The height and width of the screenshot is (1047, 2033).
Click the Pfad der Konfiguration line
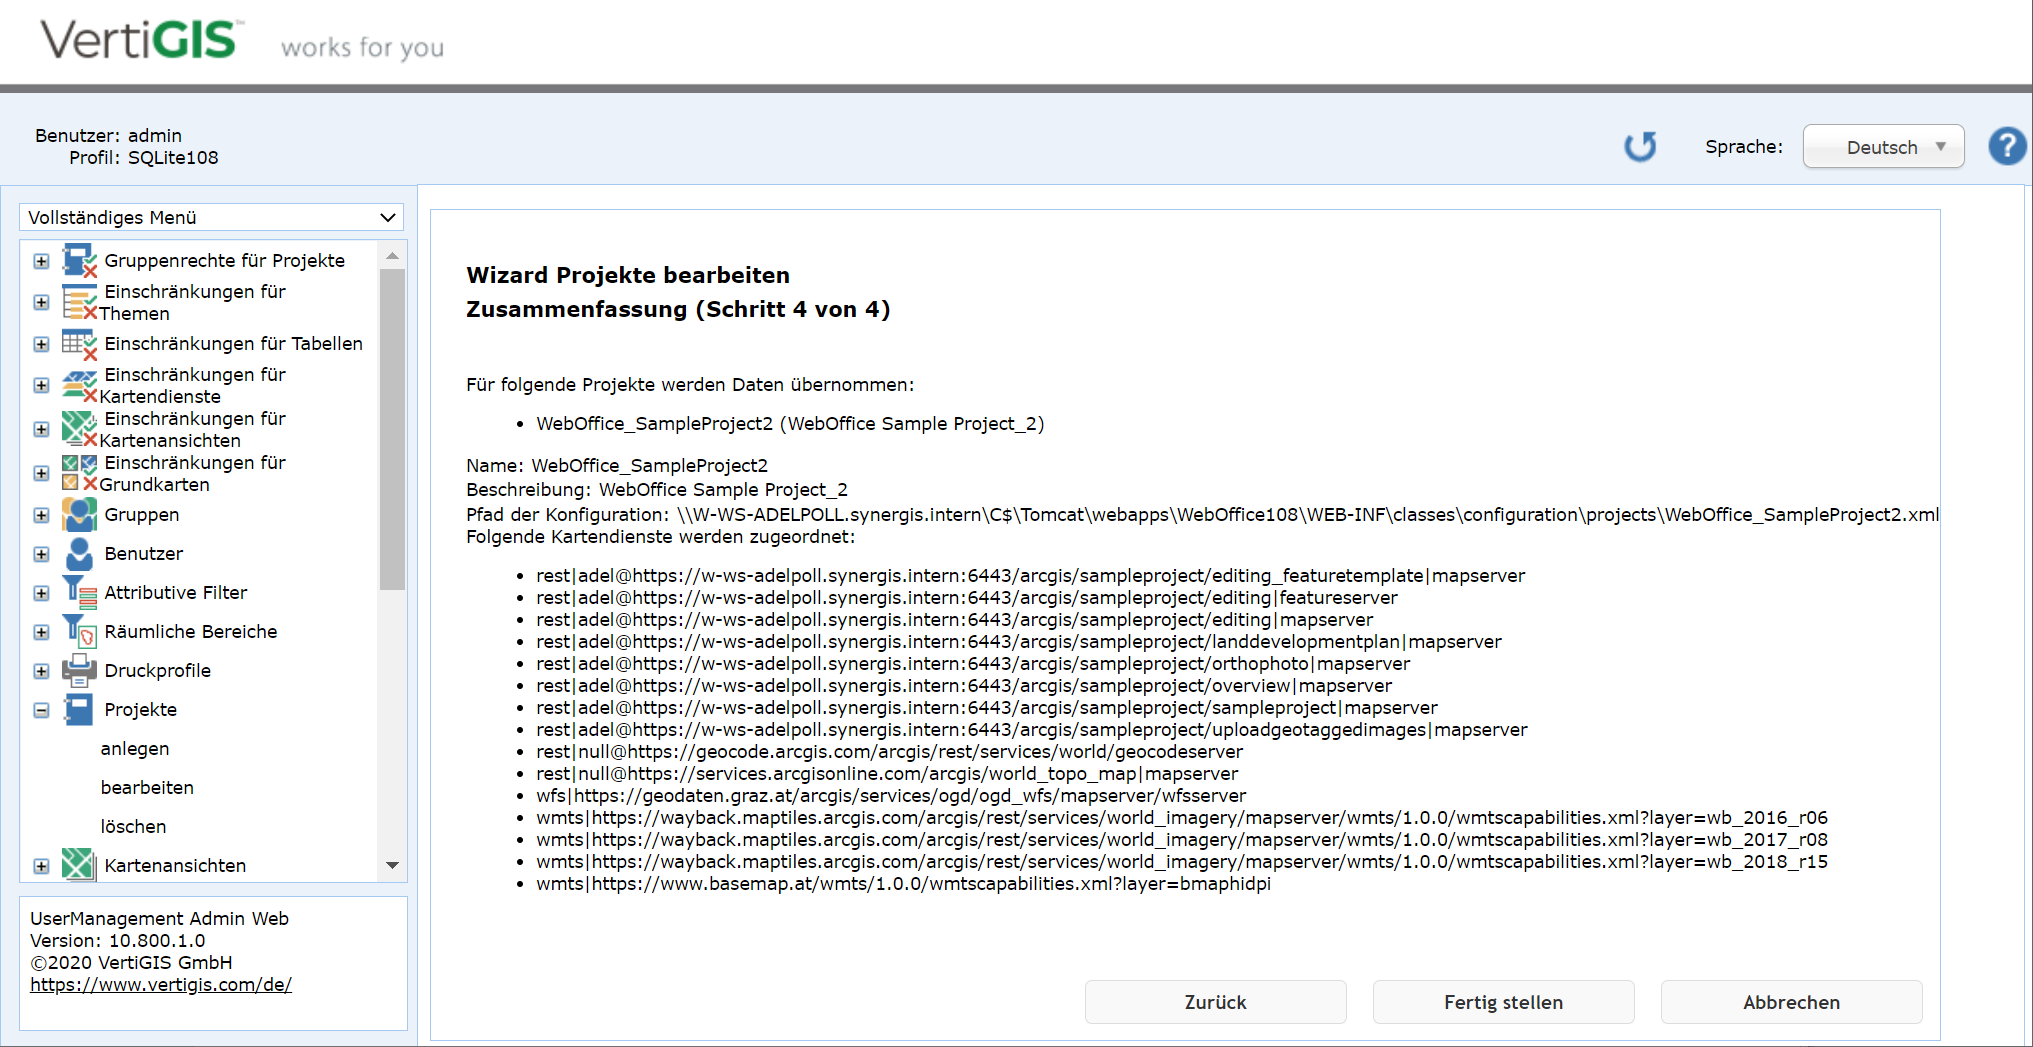pos(1203,515)
